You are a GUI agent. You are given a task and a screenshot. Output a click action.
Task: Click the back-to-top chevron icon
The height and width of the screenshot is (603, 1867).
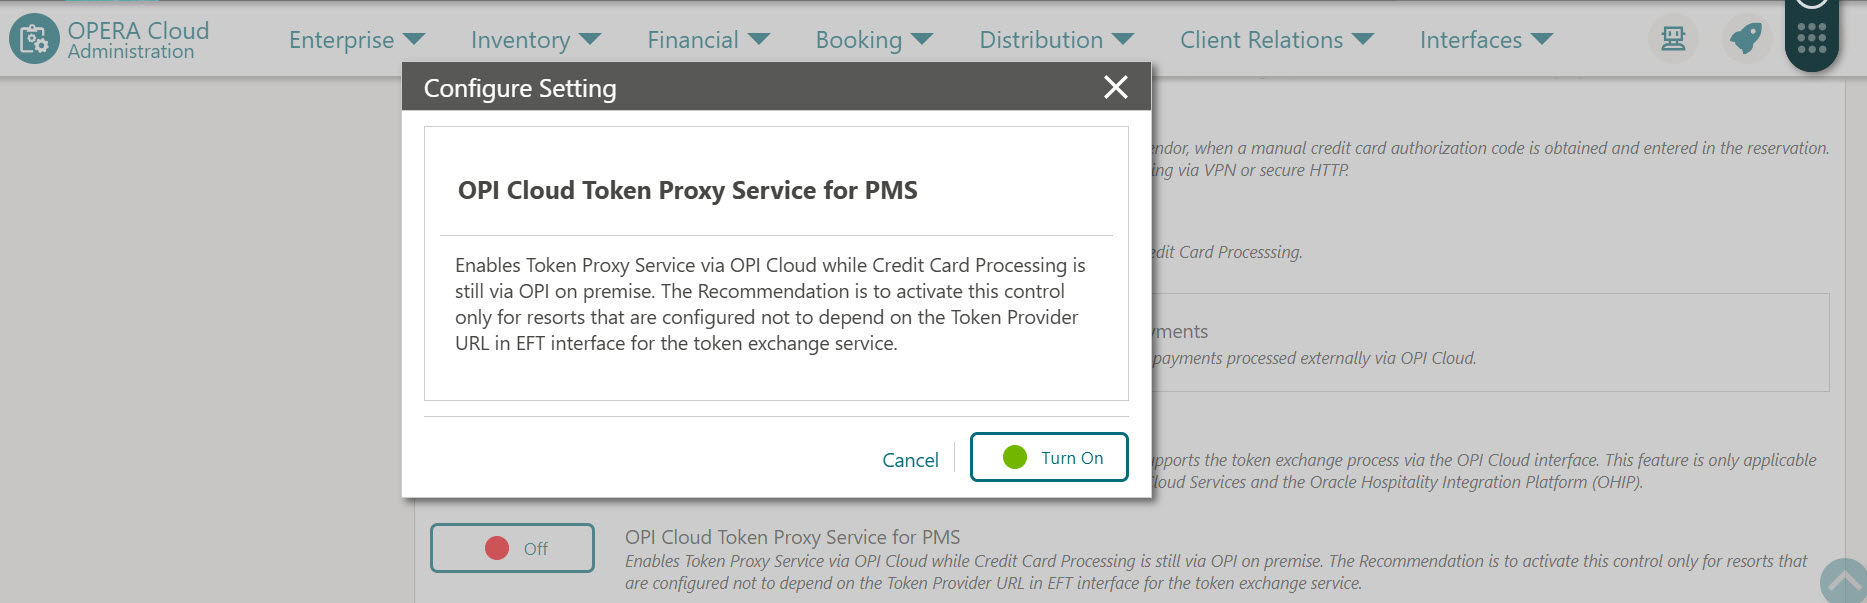click(1844, 578)
